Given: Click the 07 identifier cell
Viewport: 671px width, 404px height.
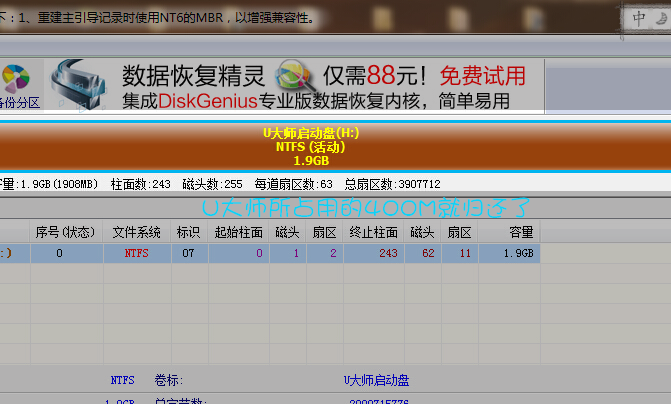Looking at the screenshot, I should click(x=188, y=253).
